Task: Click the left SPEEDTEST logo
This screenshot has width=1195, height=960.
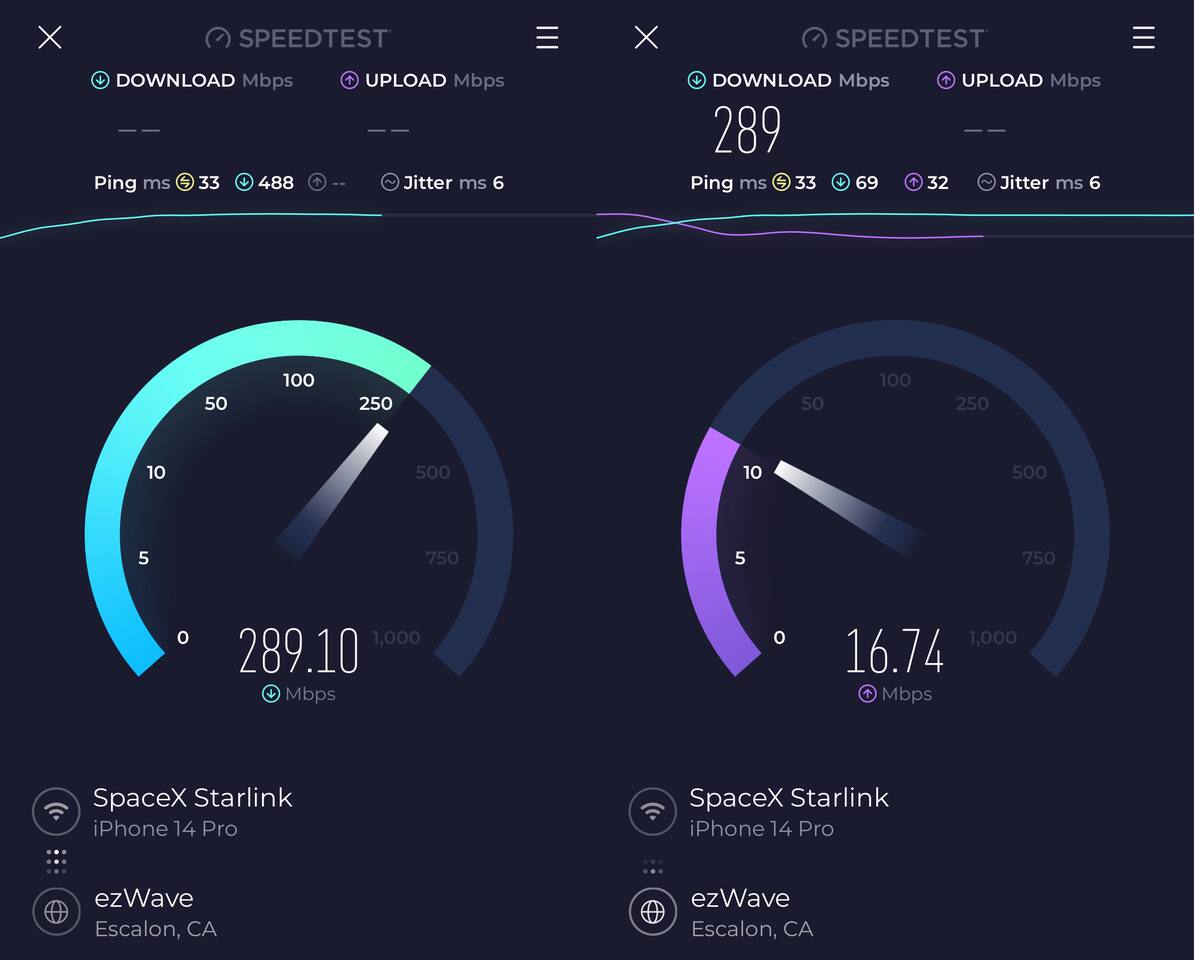Action: (x=298, y=38)
